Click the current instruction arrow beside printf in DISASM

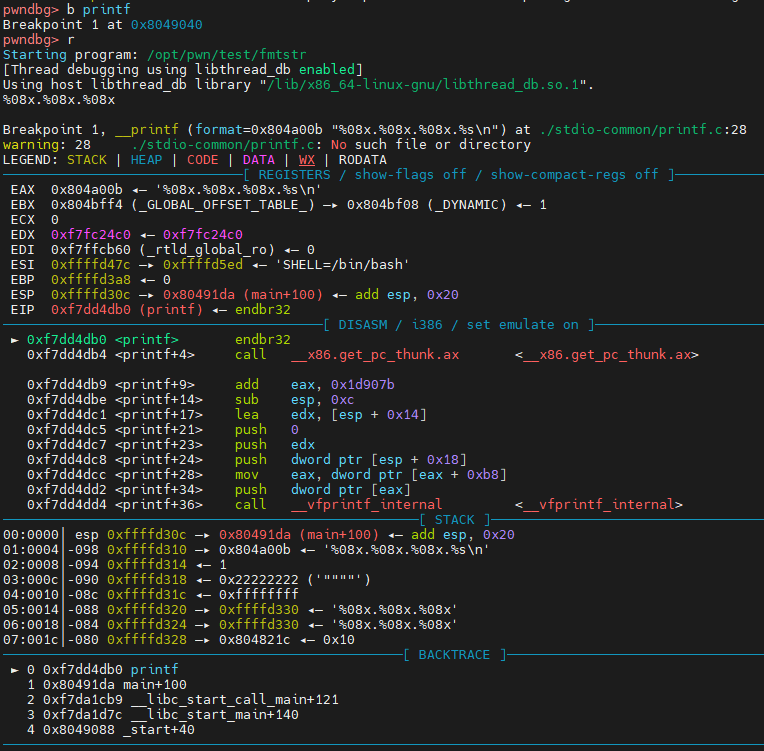click(14, 339)
